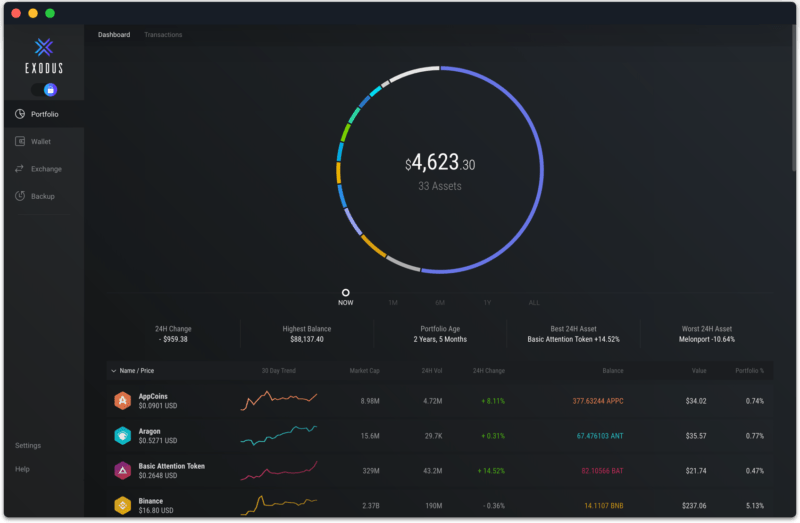Click the AppCoins asset icon
This screenshot has width=800, height=523.
(122, 401)
